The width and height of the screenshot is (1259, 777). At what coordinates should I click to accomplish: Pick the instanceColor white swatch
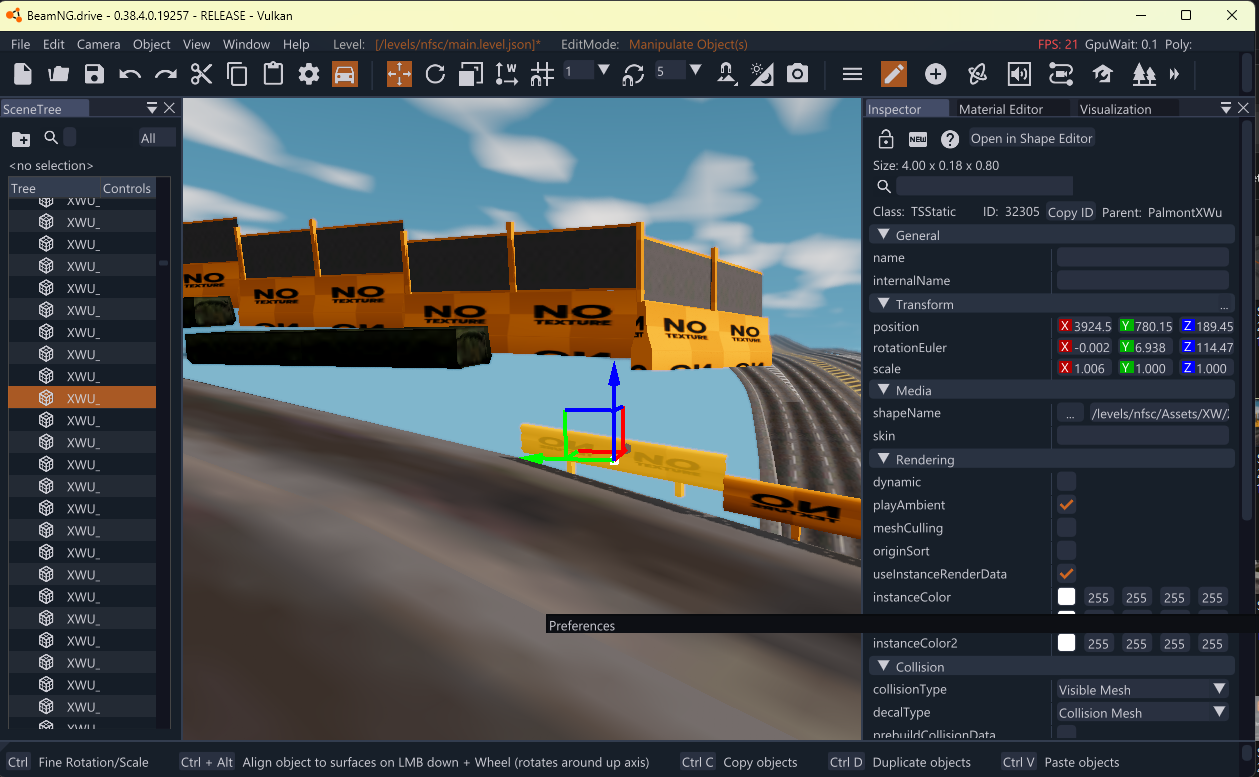[x=1067, y=597]
